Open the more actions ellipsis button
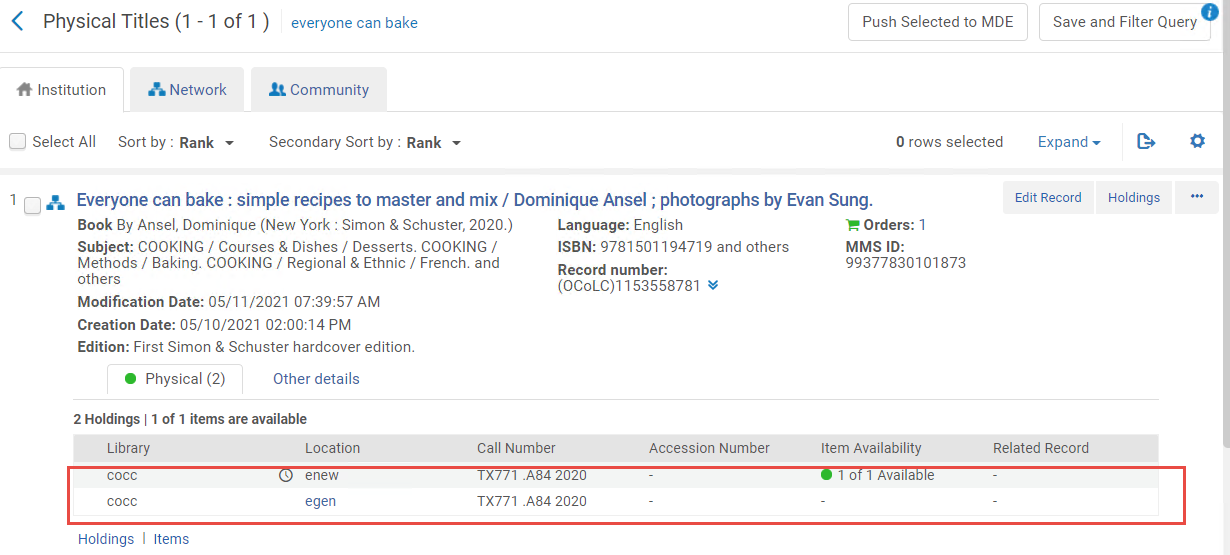Viewport: 1230px width, 555px height. (x=1196, y=198)
